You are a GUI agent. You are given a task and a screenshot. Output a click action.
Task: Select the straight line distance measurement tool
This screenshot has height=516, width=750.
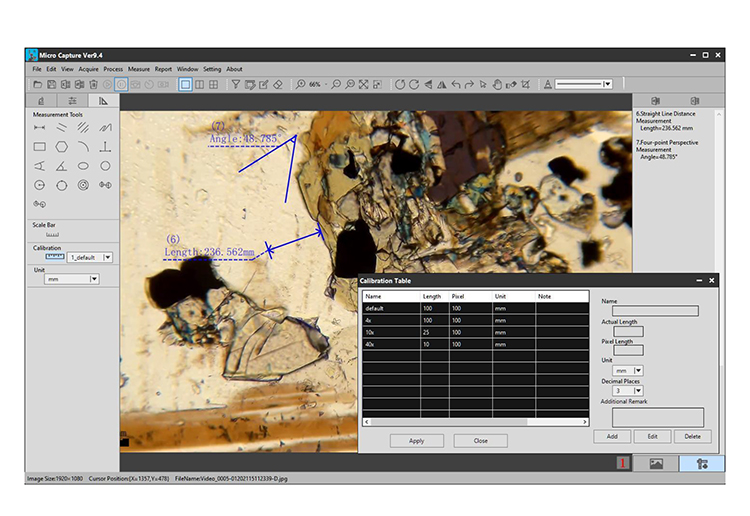40,128
